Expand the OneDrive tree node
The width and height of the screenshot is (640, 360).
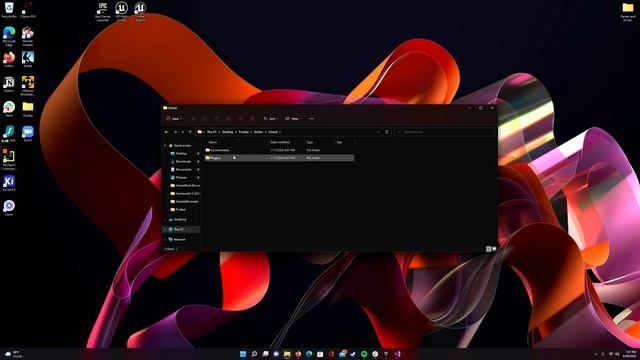[165, 220]
